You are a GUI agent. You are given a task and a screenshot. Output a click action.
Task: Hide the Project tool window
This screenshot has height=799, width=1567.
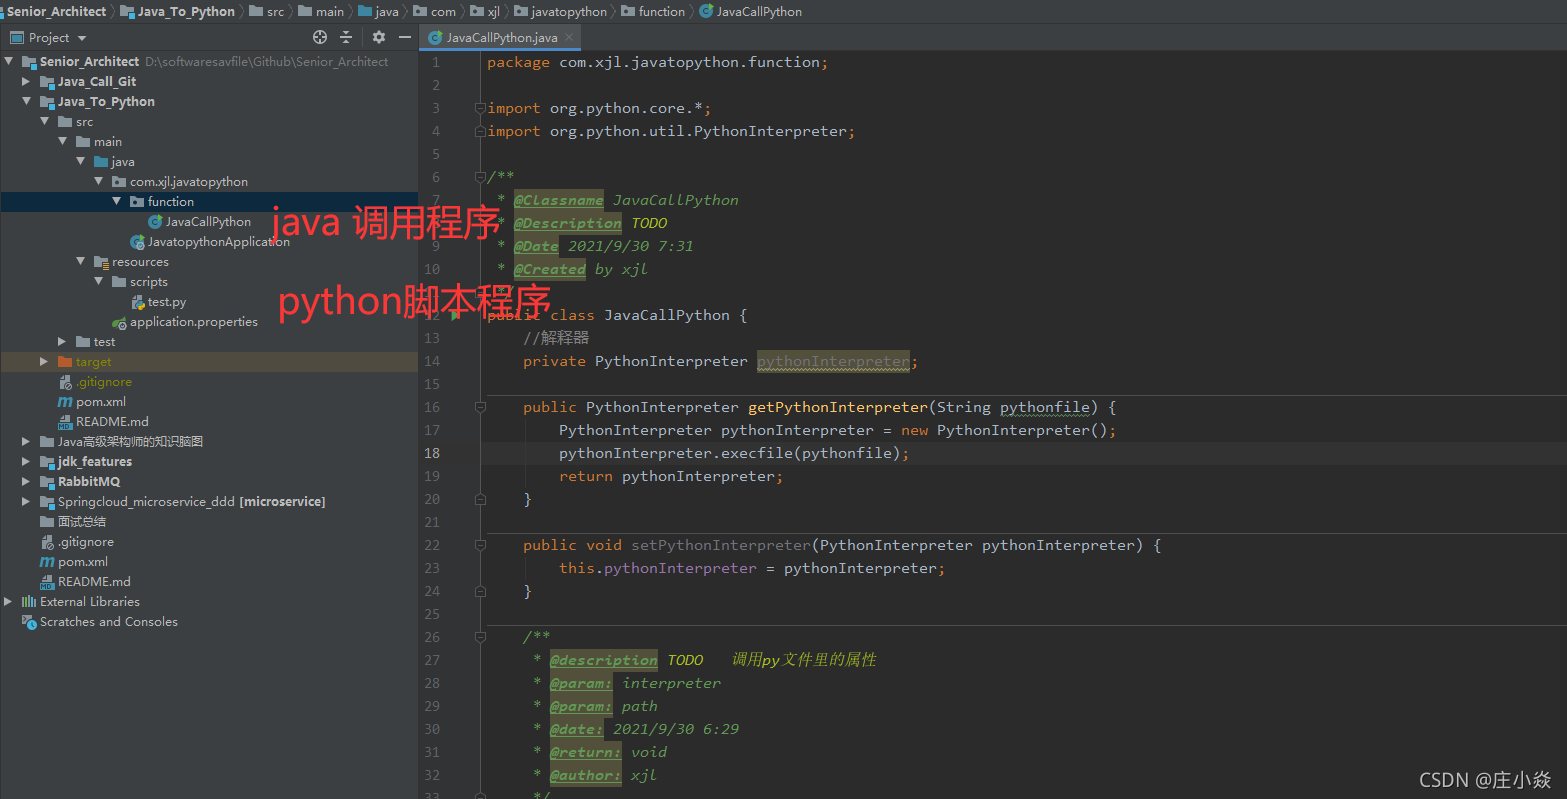click(405, 37)
